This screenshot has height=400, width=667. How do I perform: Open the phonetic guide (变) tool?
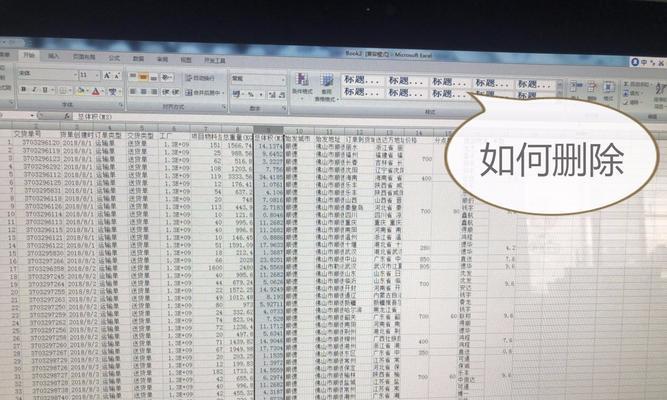[113, 91]
